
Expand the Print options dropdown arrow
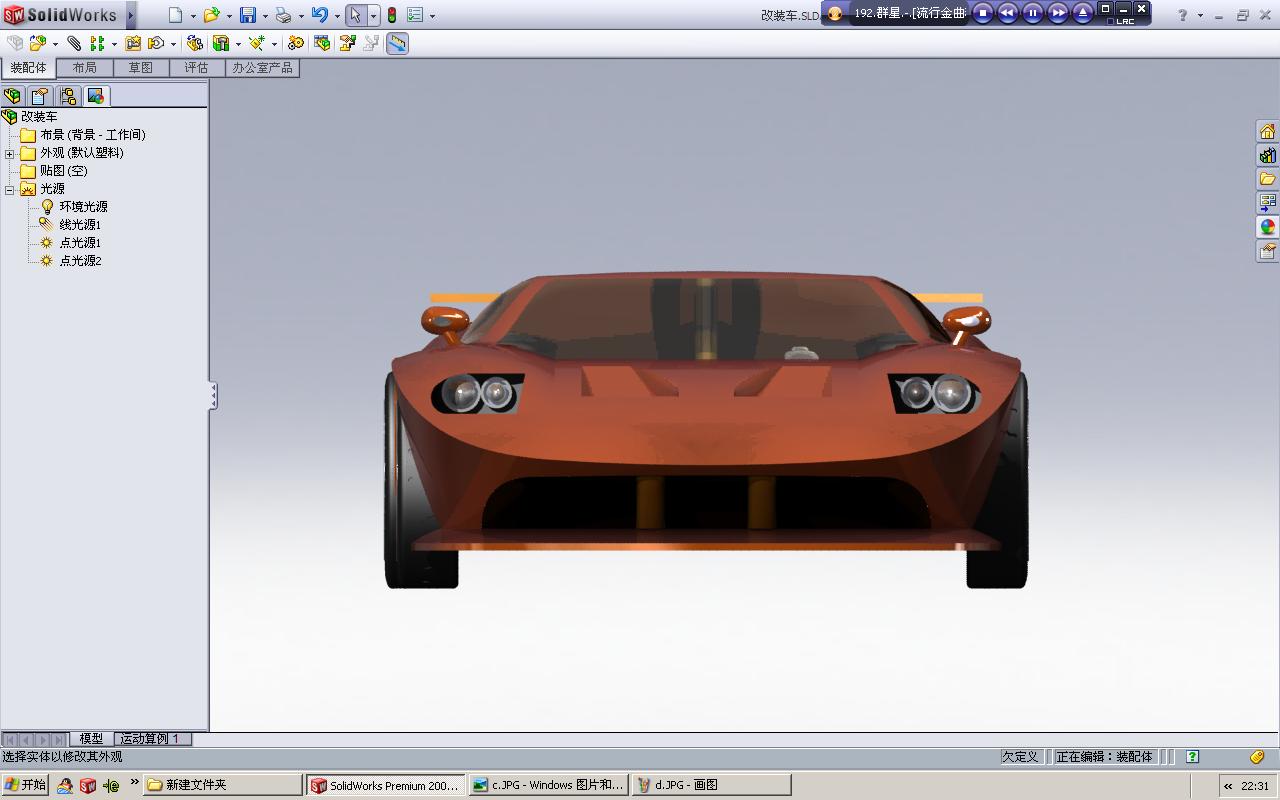(301, 16)
